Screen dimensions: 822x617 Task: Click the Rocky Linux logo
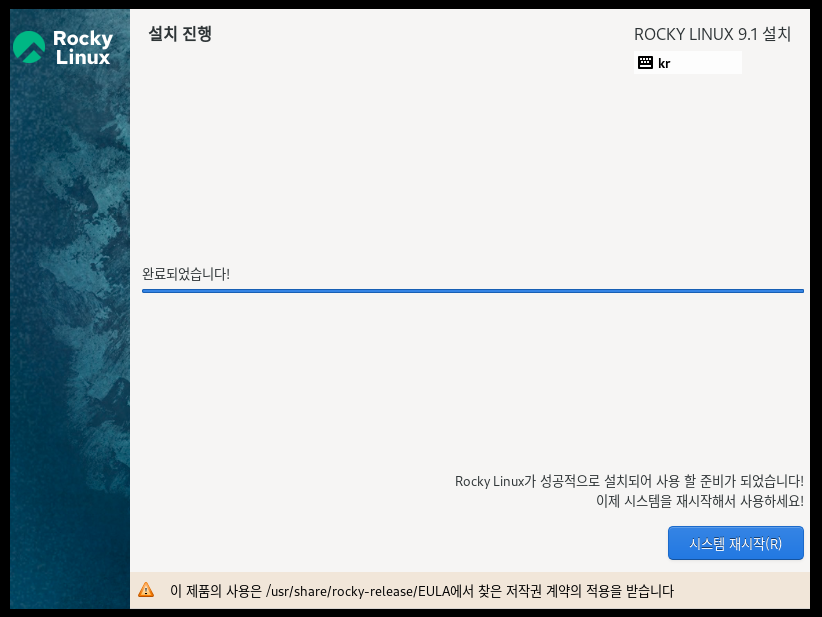[x=63, y=47]
